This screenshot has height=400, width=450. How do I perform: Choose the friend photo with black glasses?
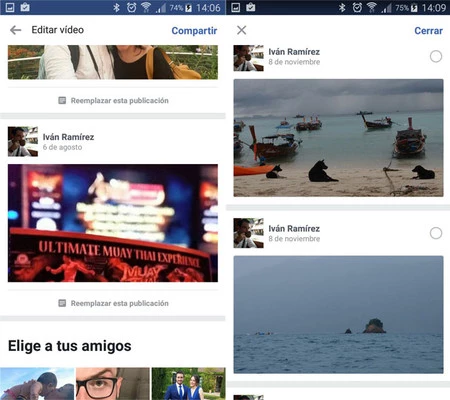click(113, 384)
